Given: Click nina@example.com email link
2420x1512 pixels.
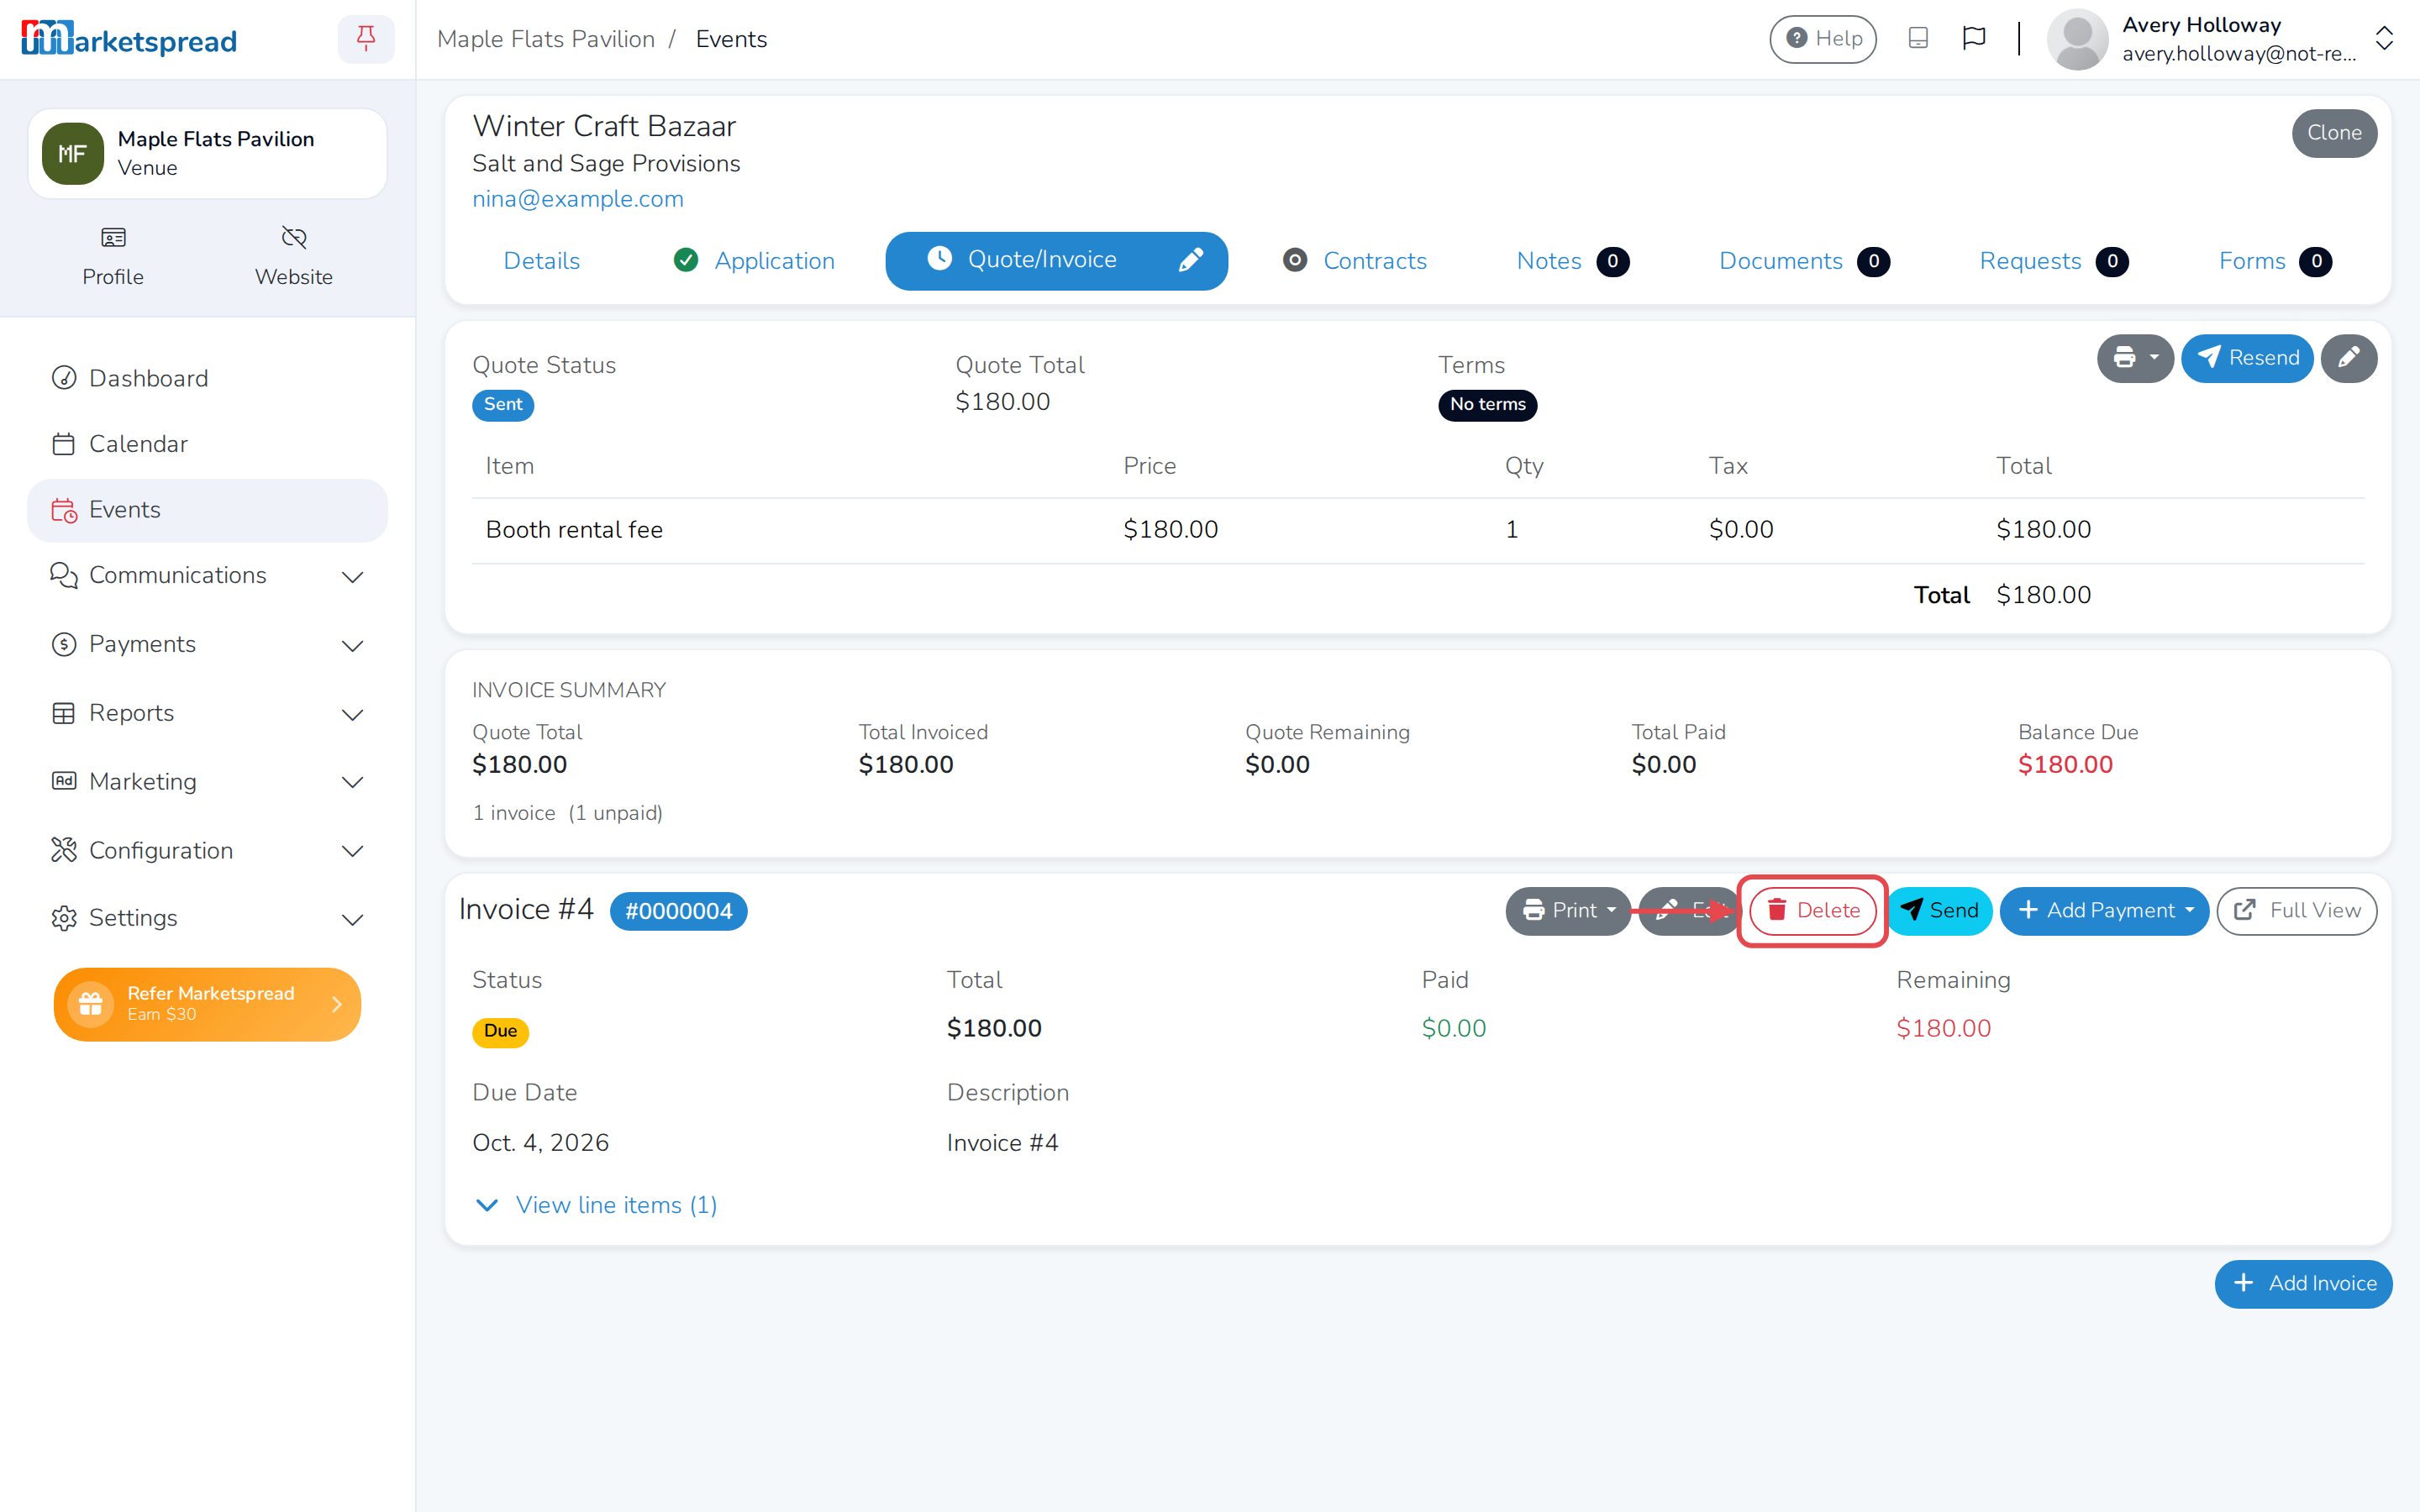Looking at the screenshot, I should (578, 199).
